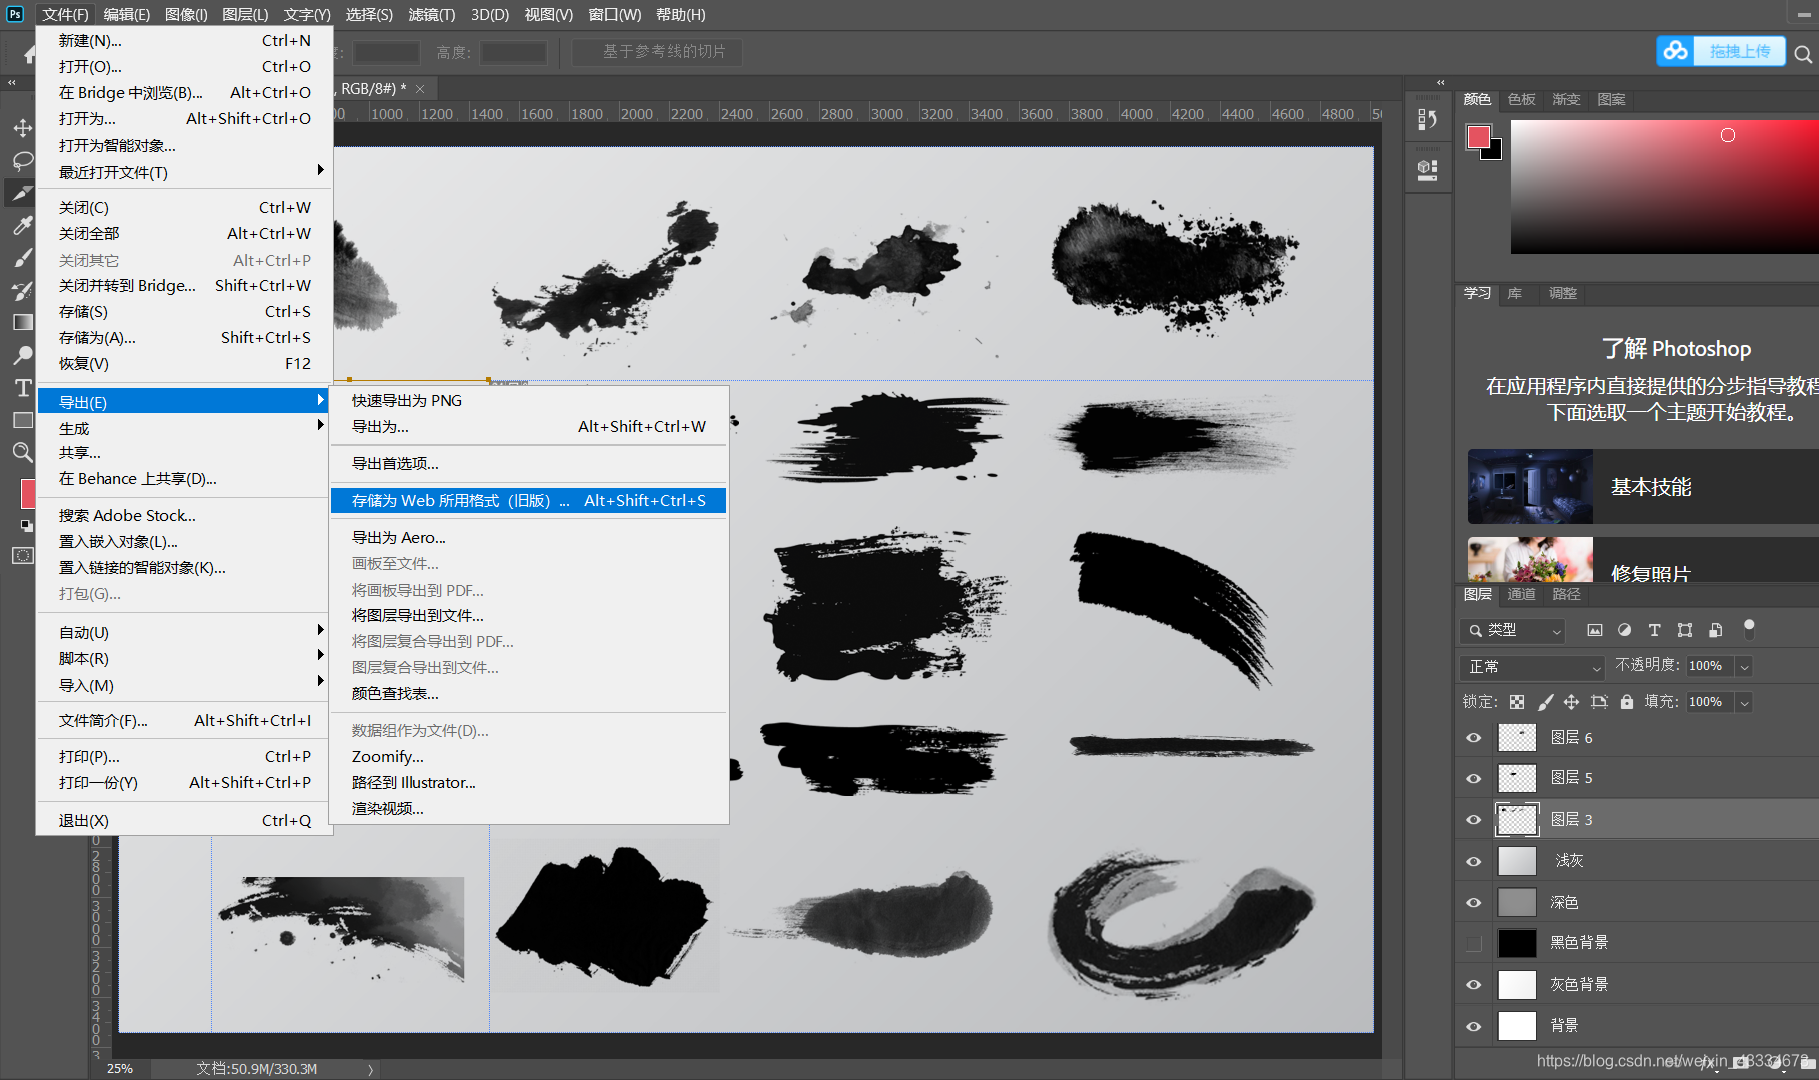The width and height of the screenshot is (1819, 1080).
Task: Open the History panel icon in the dock
Action: [x=1428, y=119]
